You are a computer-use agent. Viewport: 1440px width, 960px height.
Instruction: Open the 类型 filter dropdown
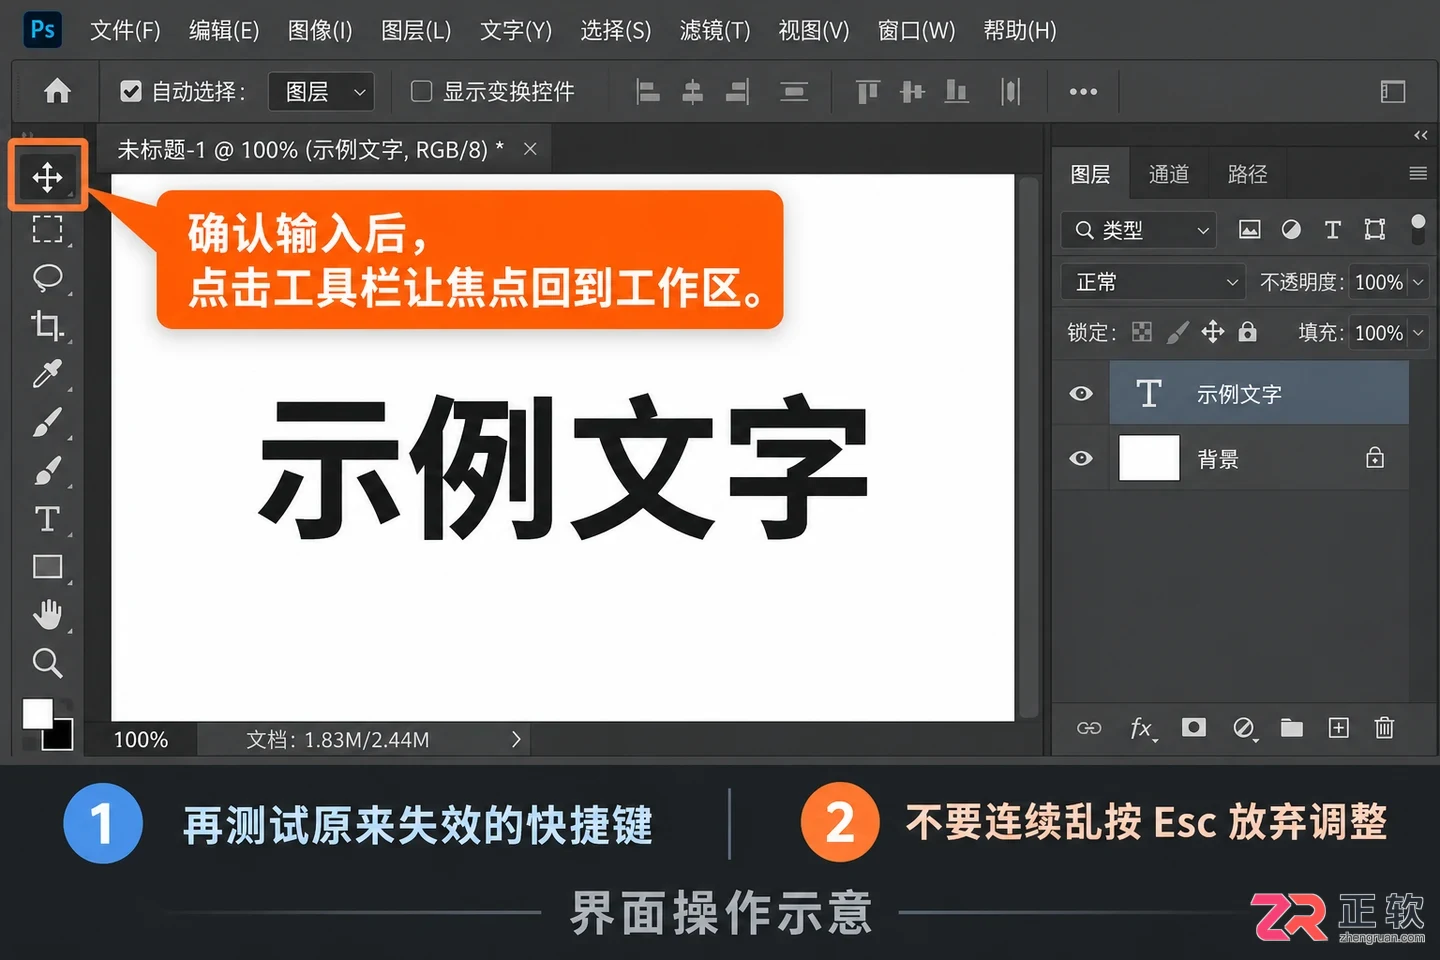[1138, 230]
